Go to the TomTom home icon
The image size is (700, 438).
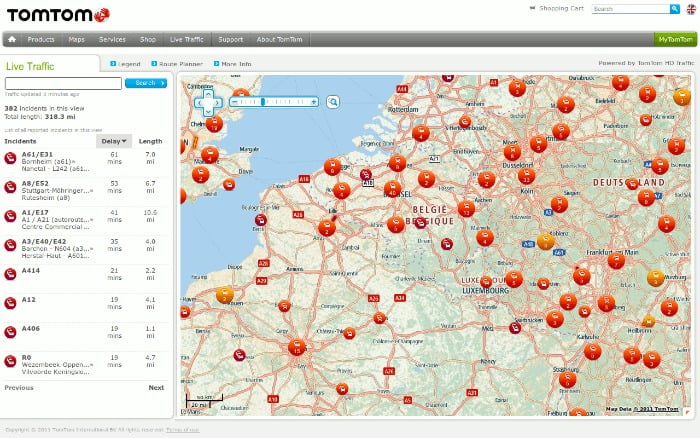click(12, 39)
